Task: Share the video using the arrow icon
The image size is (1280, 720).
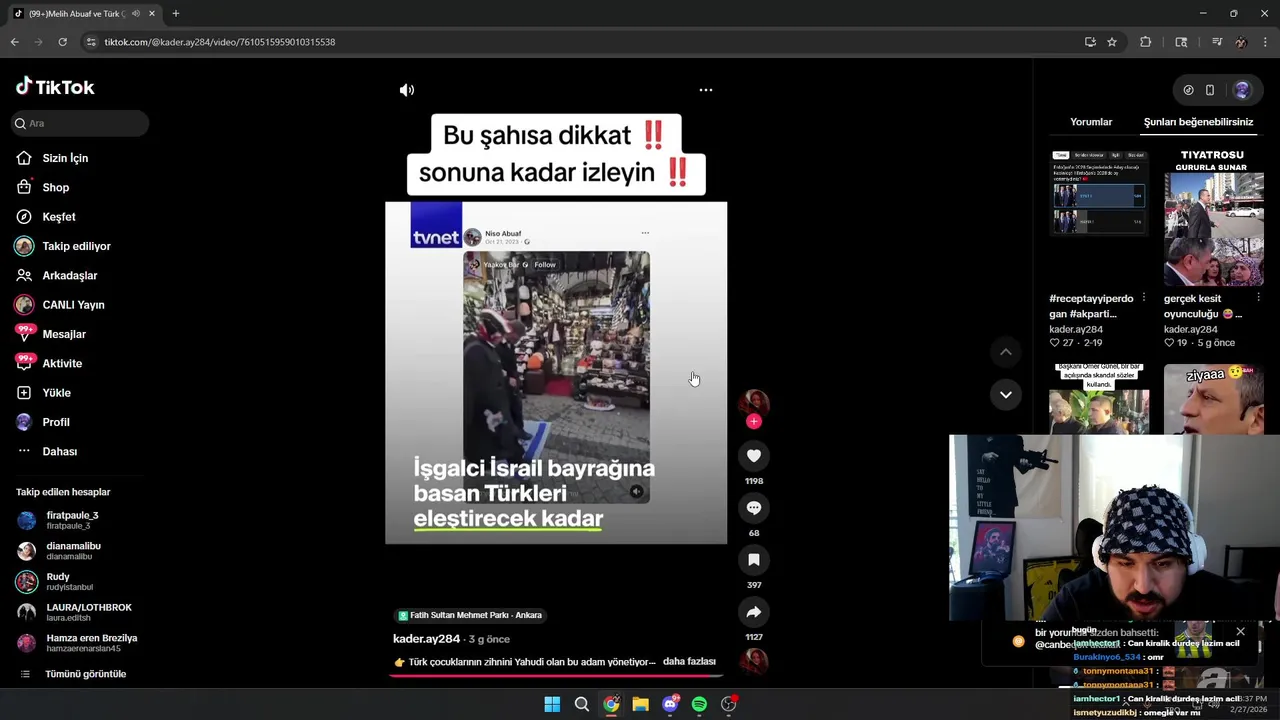Action: tap(754, 612)
